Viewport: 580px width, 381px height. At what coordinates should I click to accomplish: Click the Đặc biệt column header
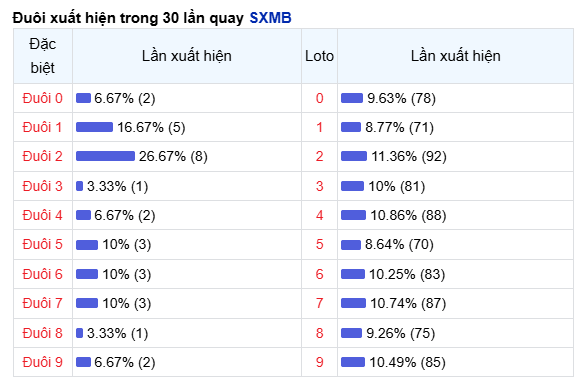click(x=43, y=56)
